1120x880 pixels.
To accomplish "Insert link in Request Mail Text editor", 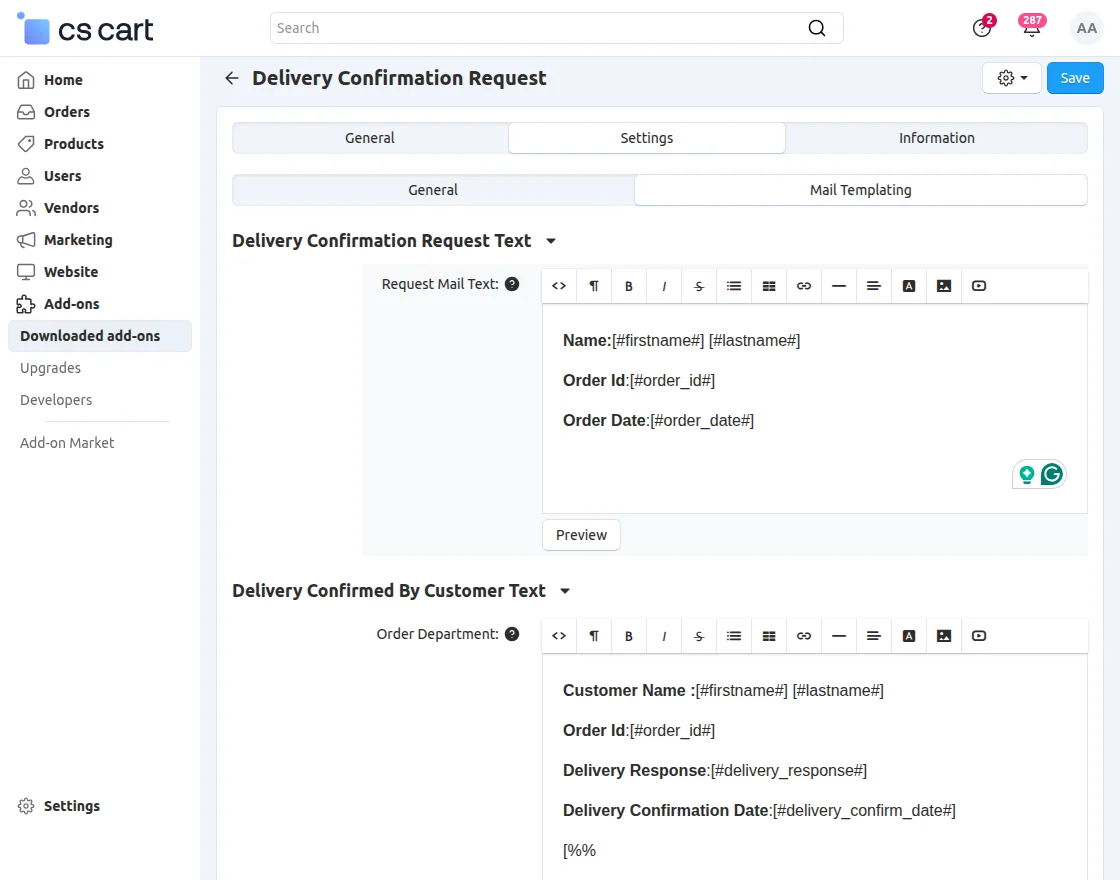I will [804, 286].
